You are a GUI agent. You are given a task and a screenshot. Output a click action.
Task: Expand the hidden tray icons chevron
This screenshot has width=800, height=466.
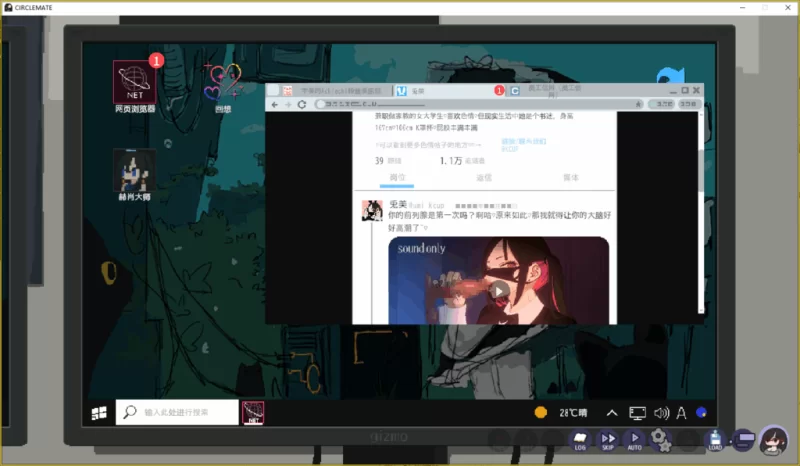coord(612,412)
